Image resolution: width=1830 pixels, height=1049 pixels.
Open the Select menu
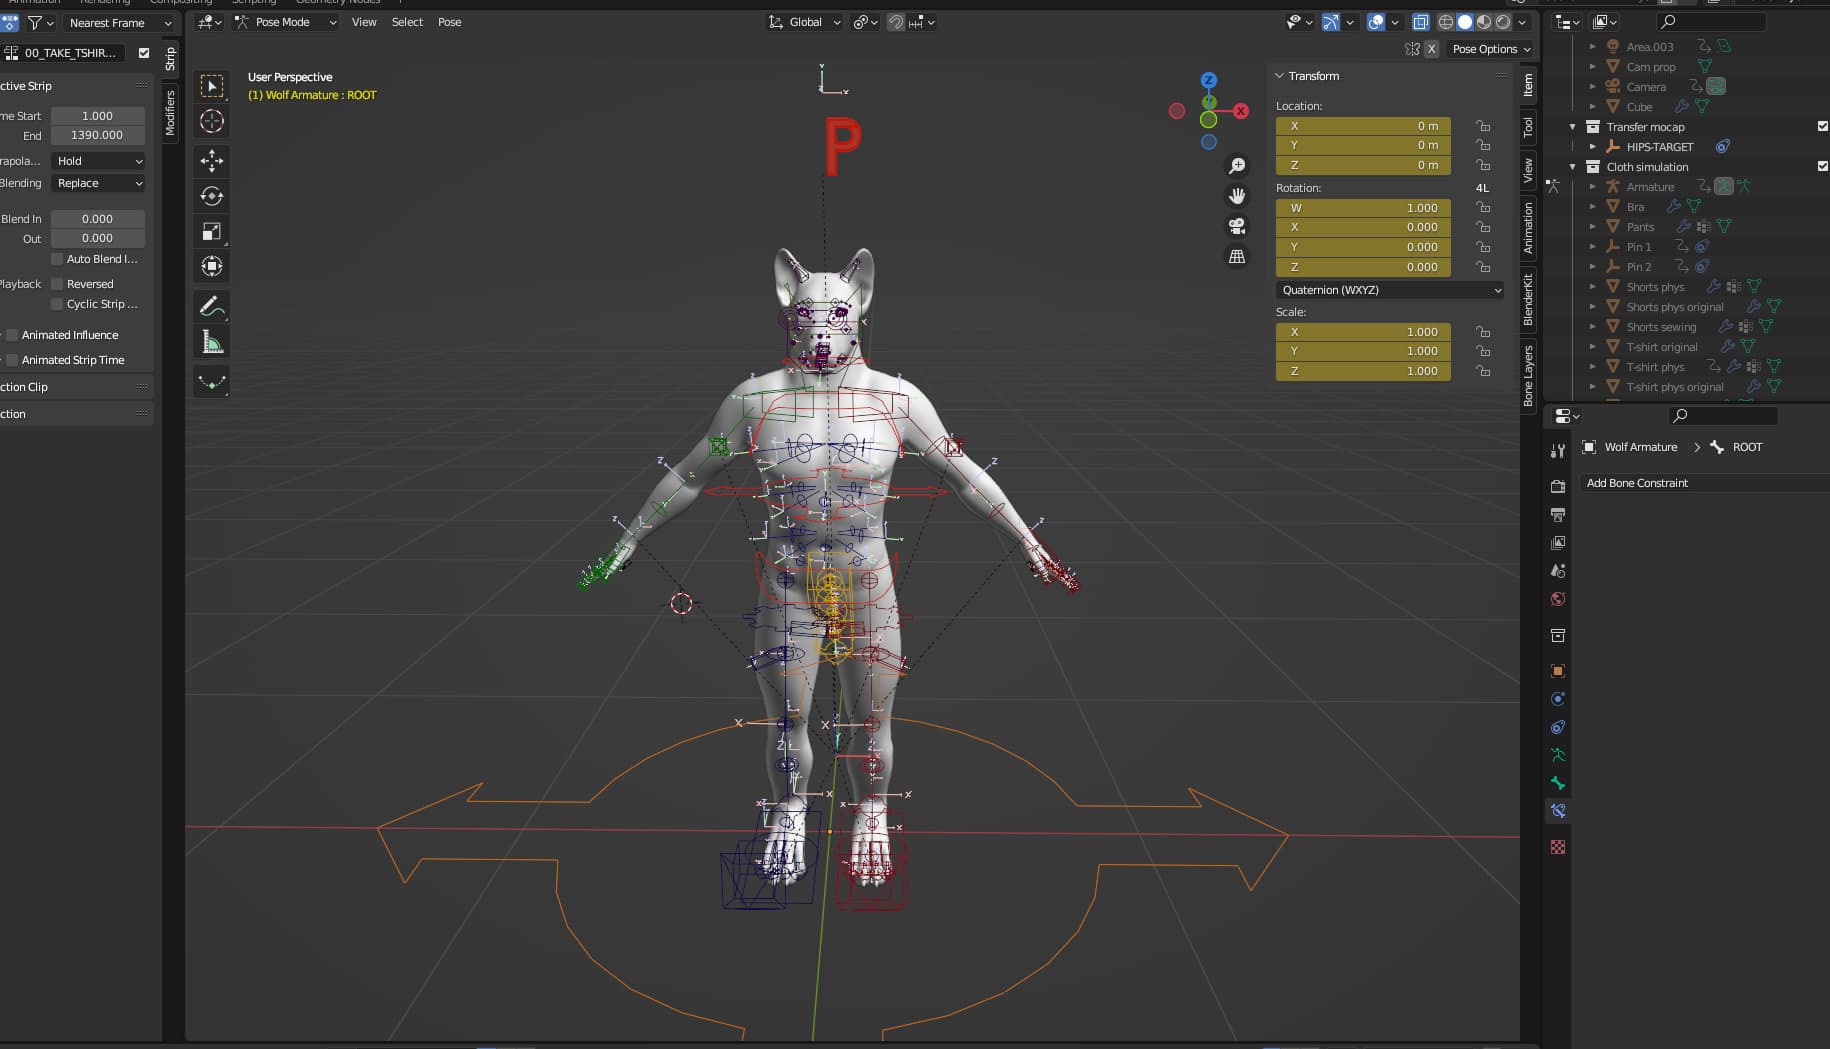pyautogui.click(x=407, y=22)
